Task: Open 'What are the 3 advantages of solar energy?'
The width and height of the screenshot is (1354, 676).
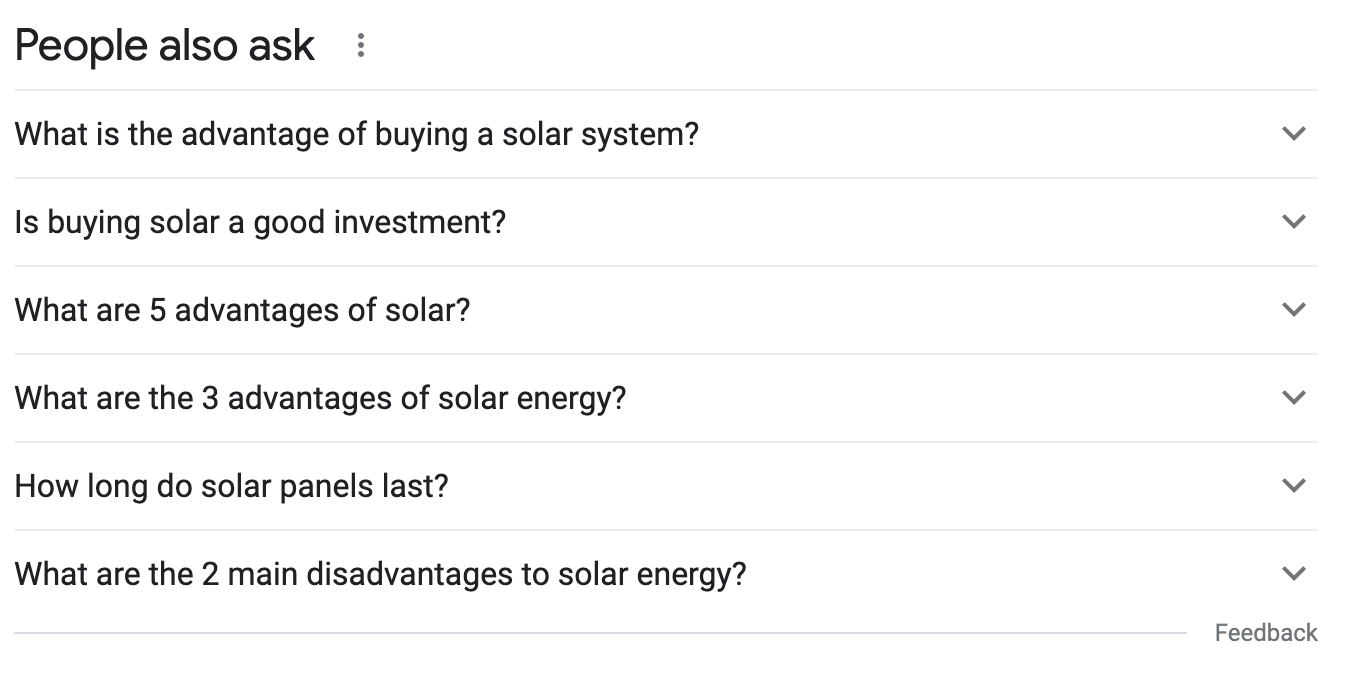Action: click(x=320, y=398)
